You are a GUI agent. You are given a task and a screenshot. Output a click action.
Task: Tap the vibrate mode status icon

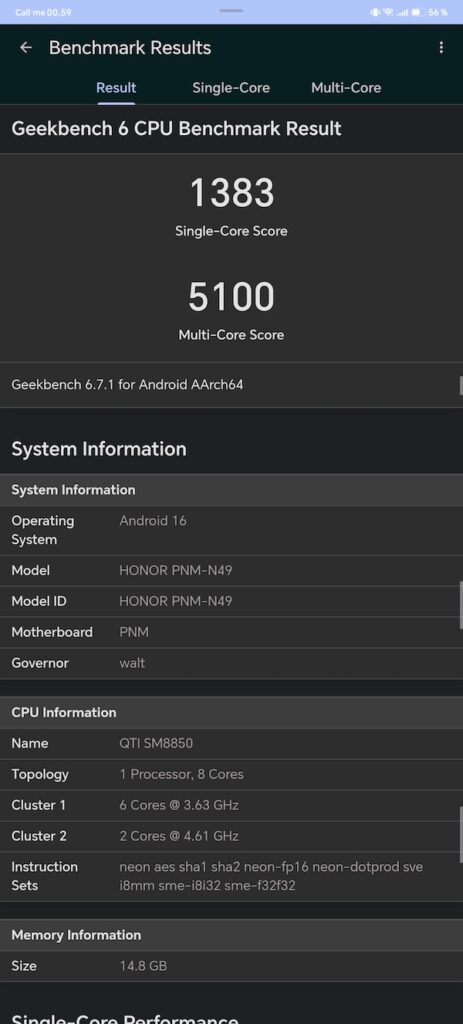pyautogui.click(x=375, y=12)
